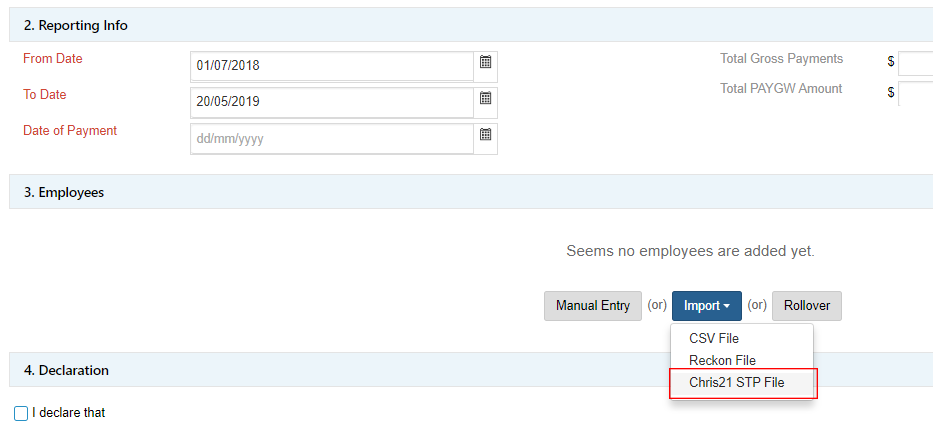Click the Total Gross Payments amount box
The height and width of the screenshot is (440, 933).
coord(914,63)
